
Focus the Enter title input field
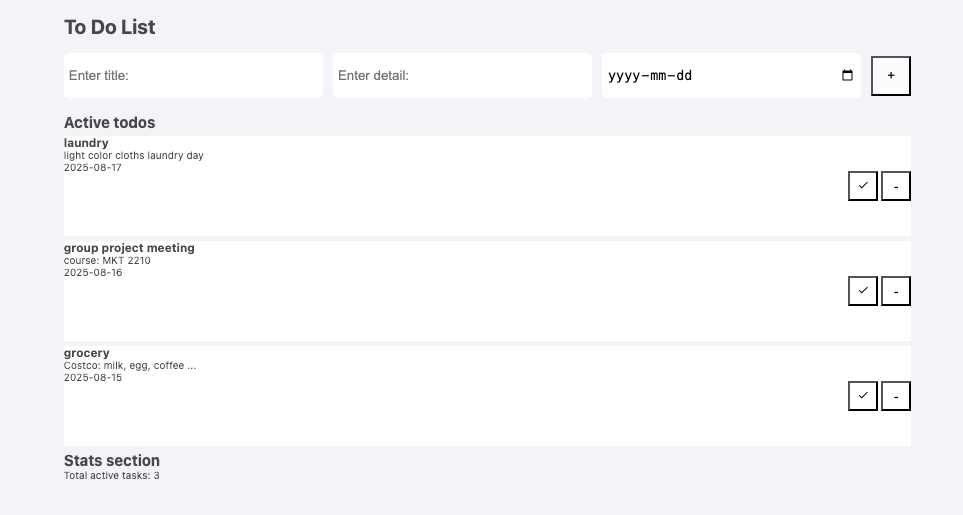(x=193, y=76)
